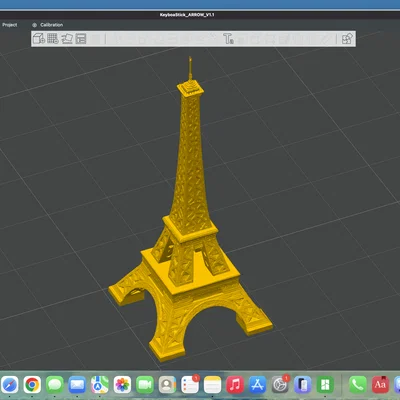Launch Music from the dock
400x400 pixels.
[235, 385]
